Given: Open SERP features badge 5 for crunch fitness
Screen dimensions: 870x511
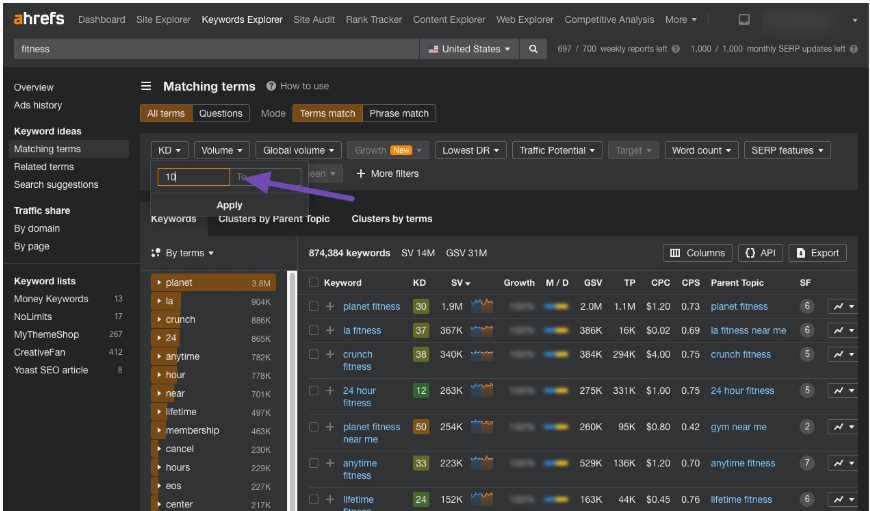Looking at the screenshot, I should tap(807, 354).
